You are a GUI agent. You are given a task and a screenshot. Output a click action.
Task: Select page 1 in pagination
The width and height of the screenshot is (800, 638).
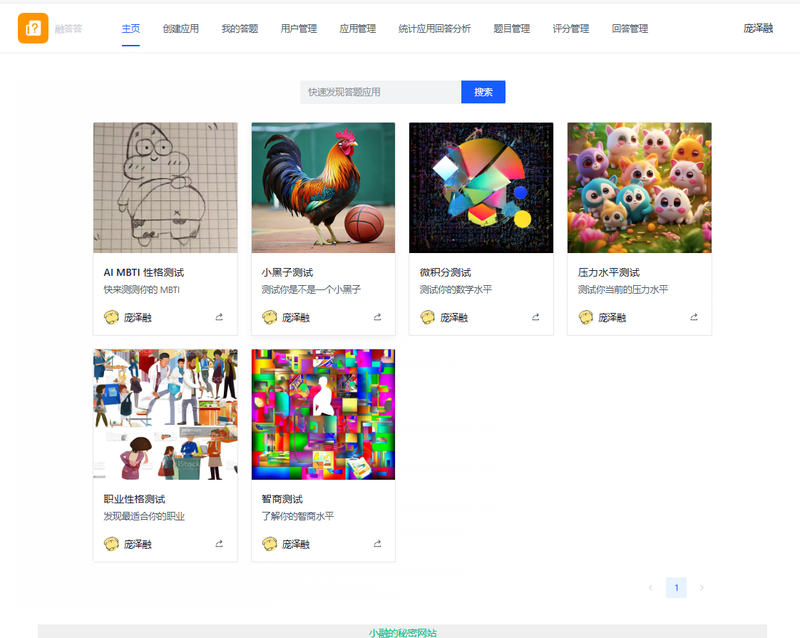coord(676,587)
